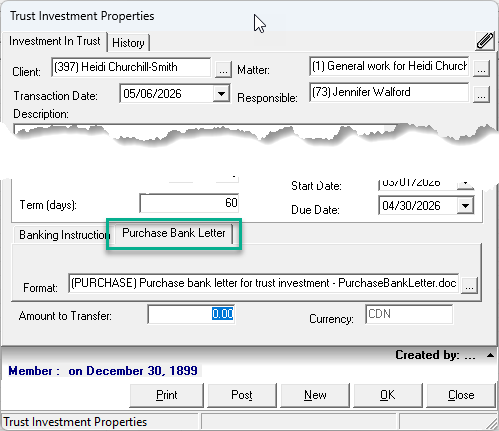Expand the Due Date calendar dropdown
Screen dimensions: 499x431
click(465, 206)
